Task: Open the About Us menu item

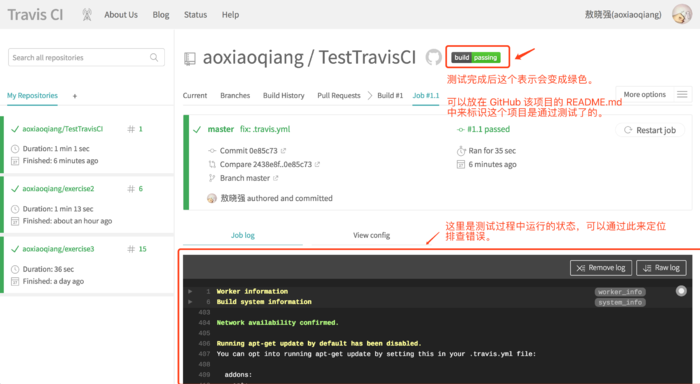Action: click(x=121, y=15)
